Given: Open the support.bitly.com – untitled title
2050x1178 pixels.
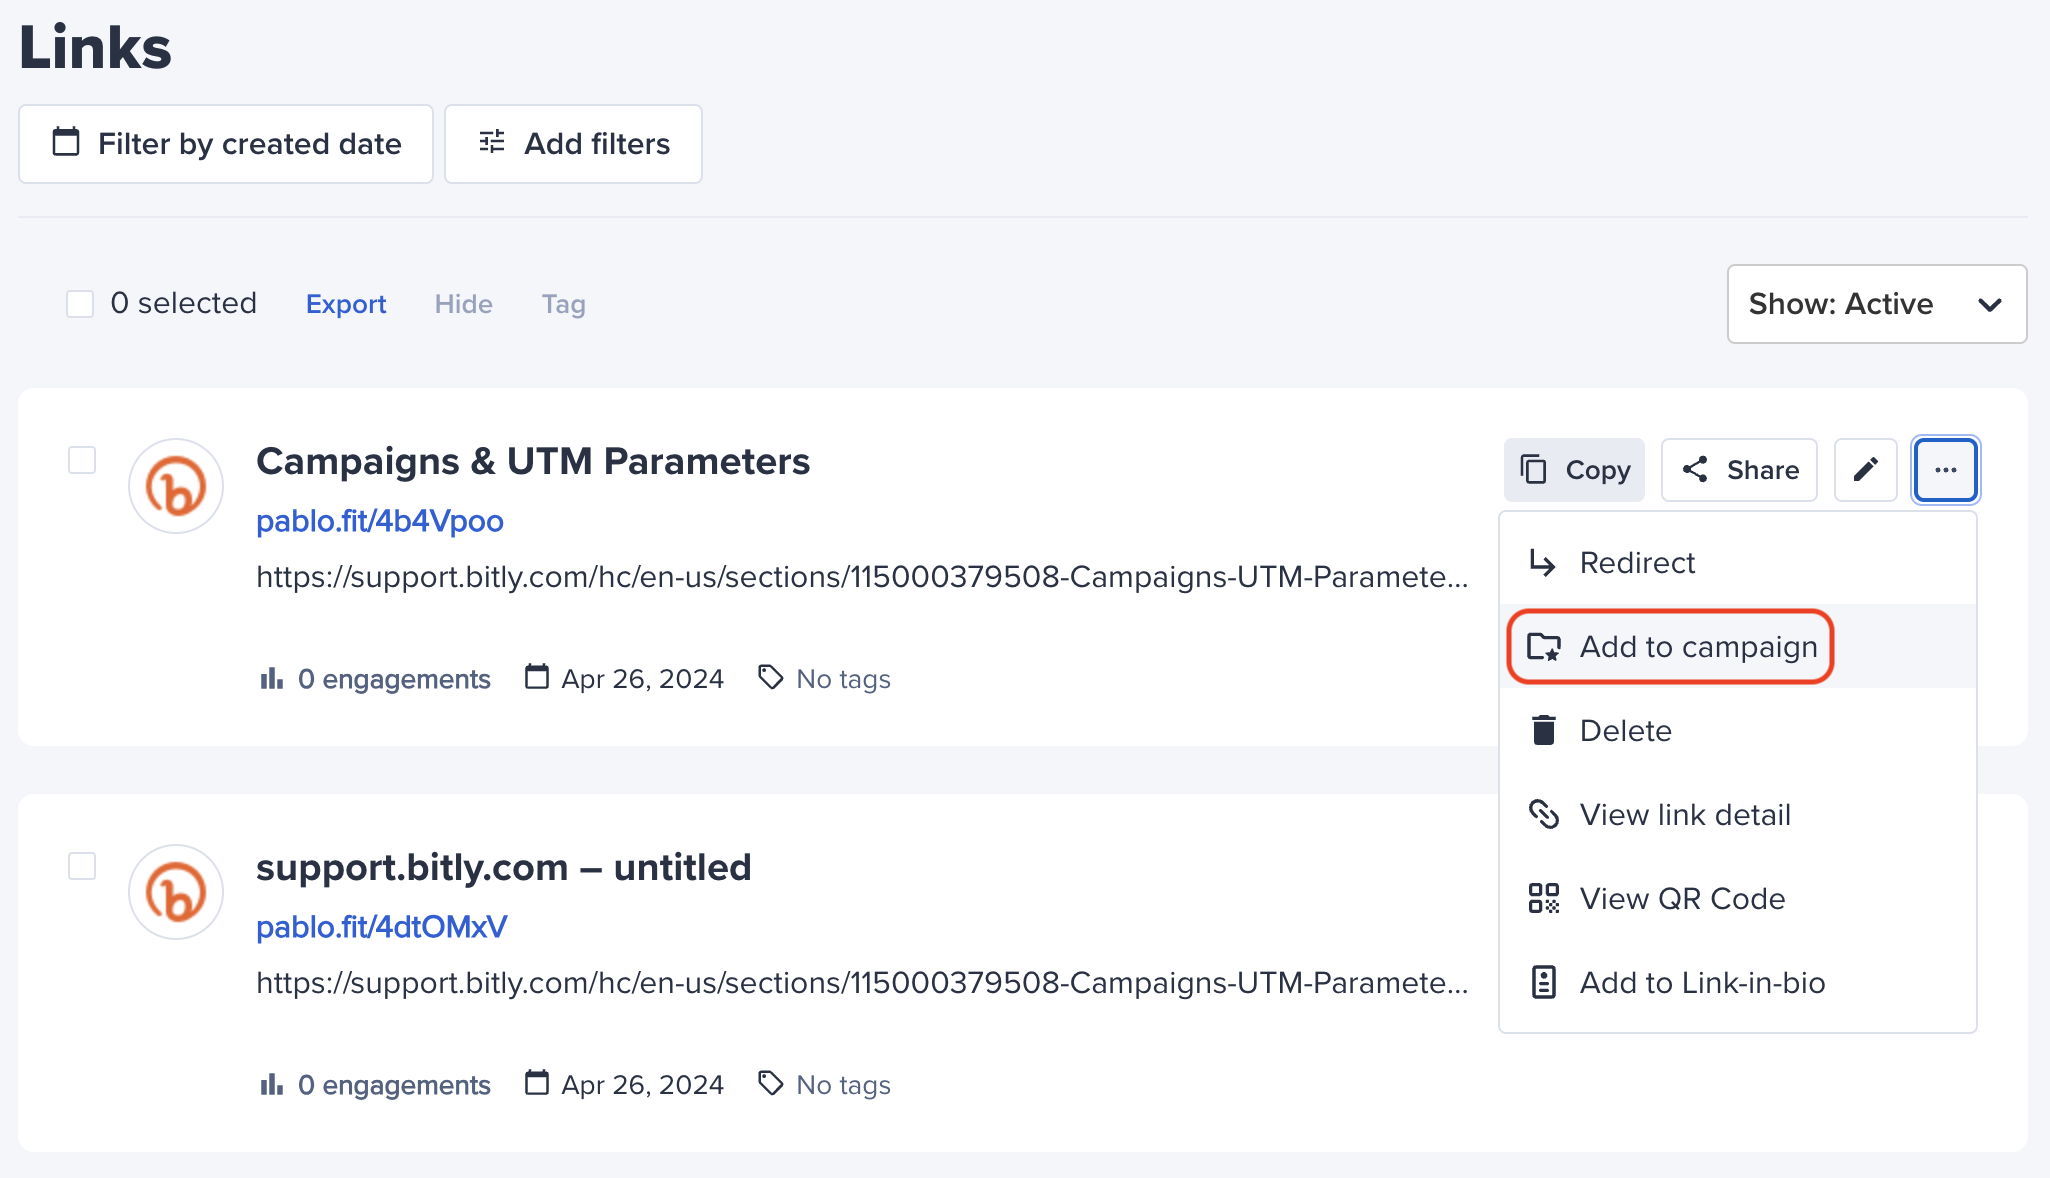Looking at the screenshot, I should [504, 867].
